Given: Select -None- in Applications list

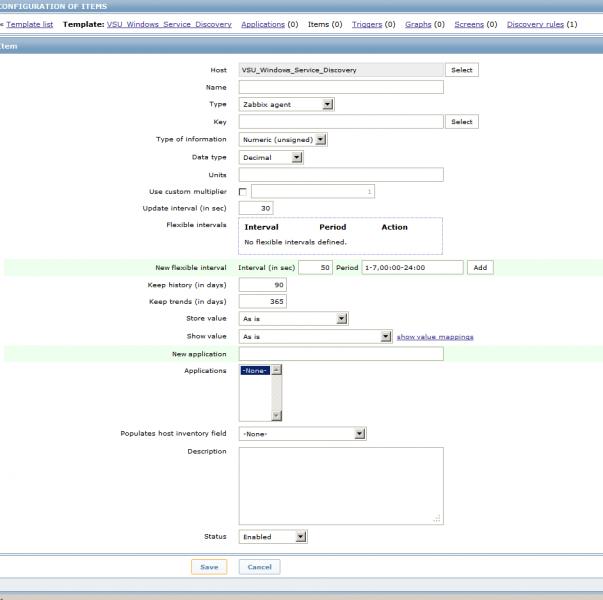Looking at the screenshot, I should click(254, 370).
